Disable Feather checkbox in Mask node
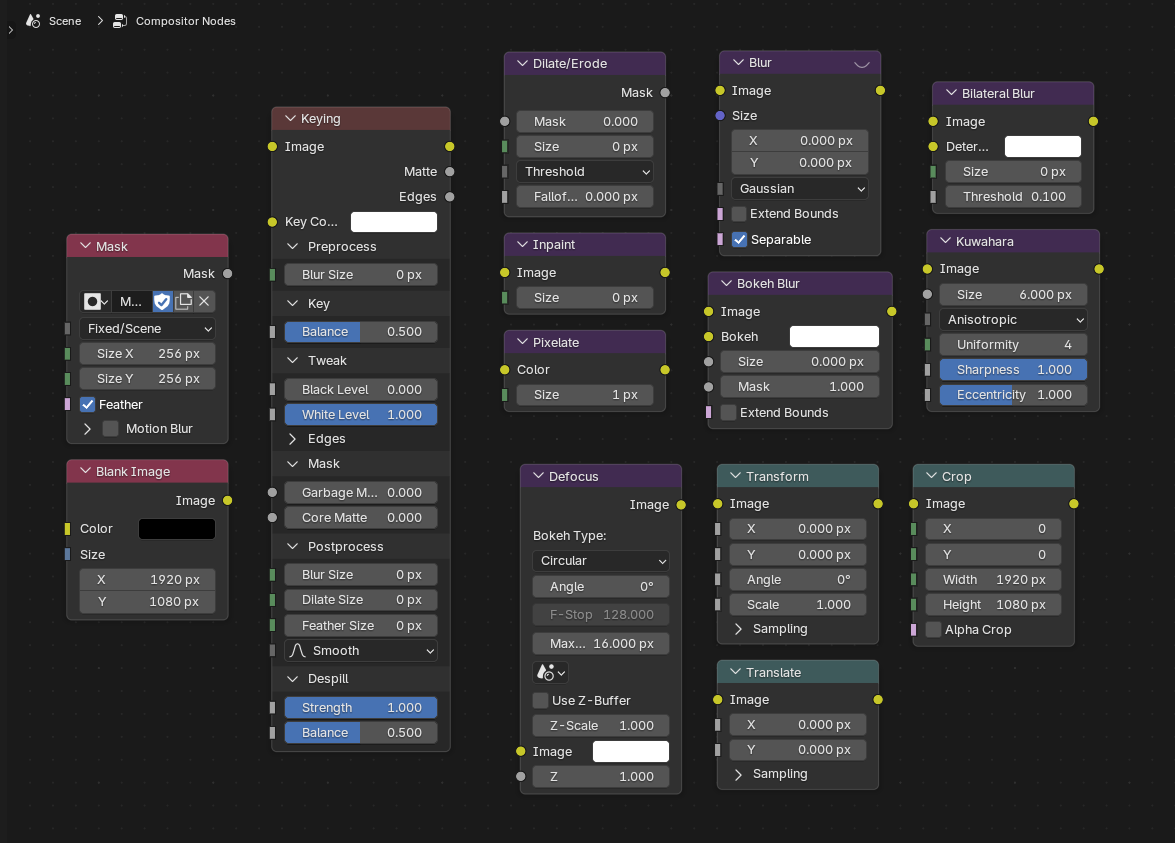 point(88,405)
